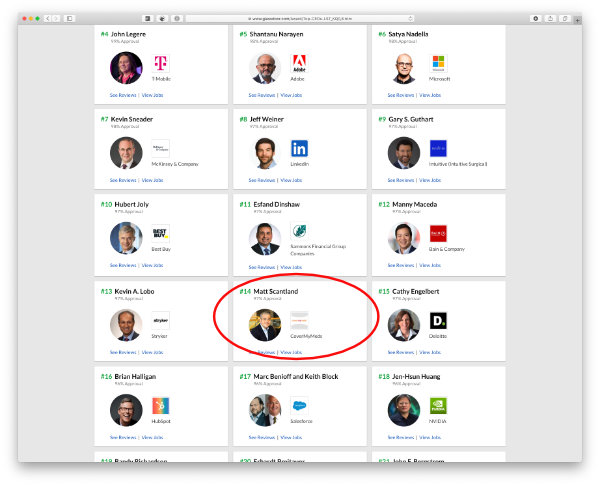Open See Reviews for Marc Benioff card
This screenshot has width=600, height=486.
pyautogui.click(x=262, y=437)
